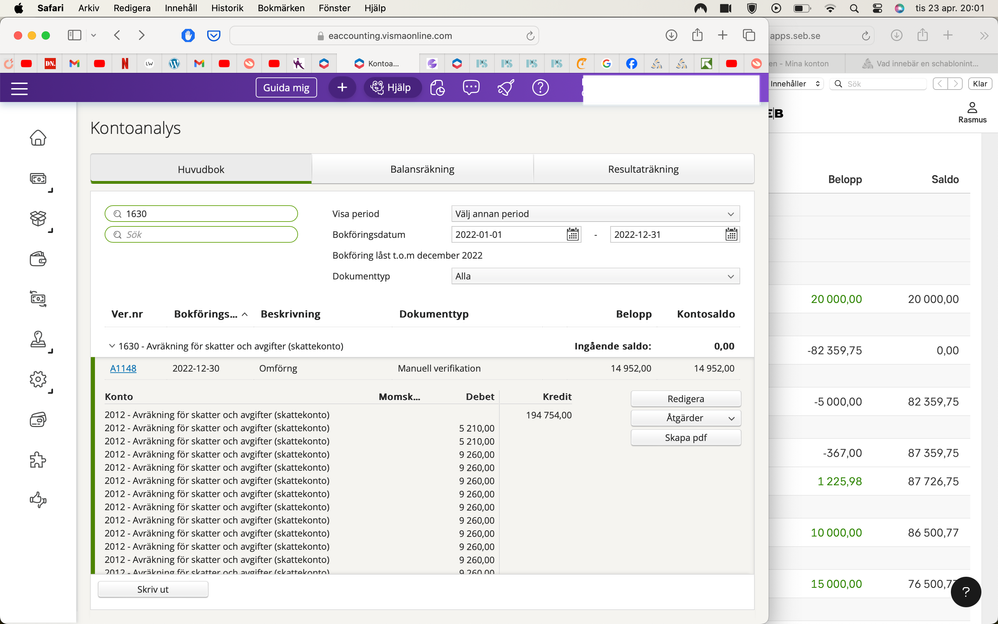Click the empty Sök search field
The image size is (998, 624).
pos(201,235)
